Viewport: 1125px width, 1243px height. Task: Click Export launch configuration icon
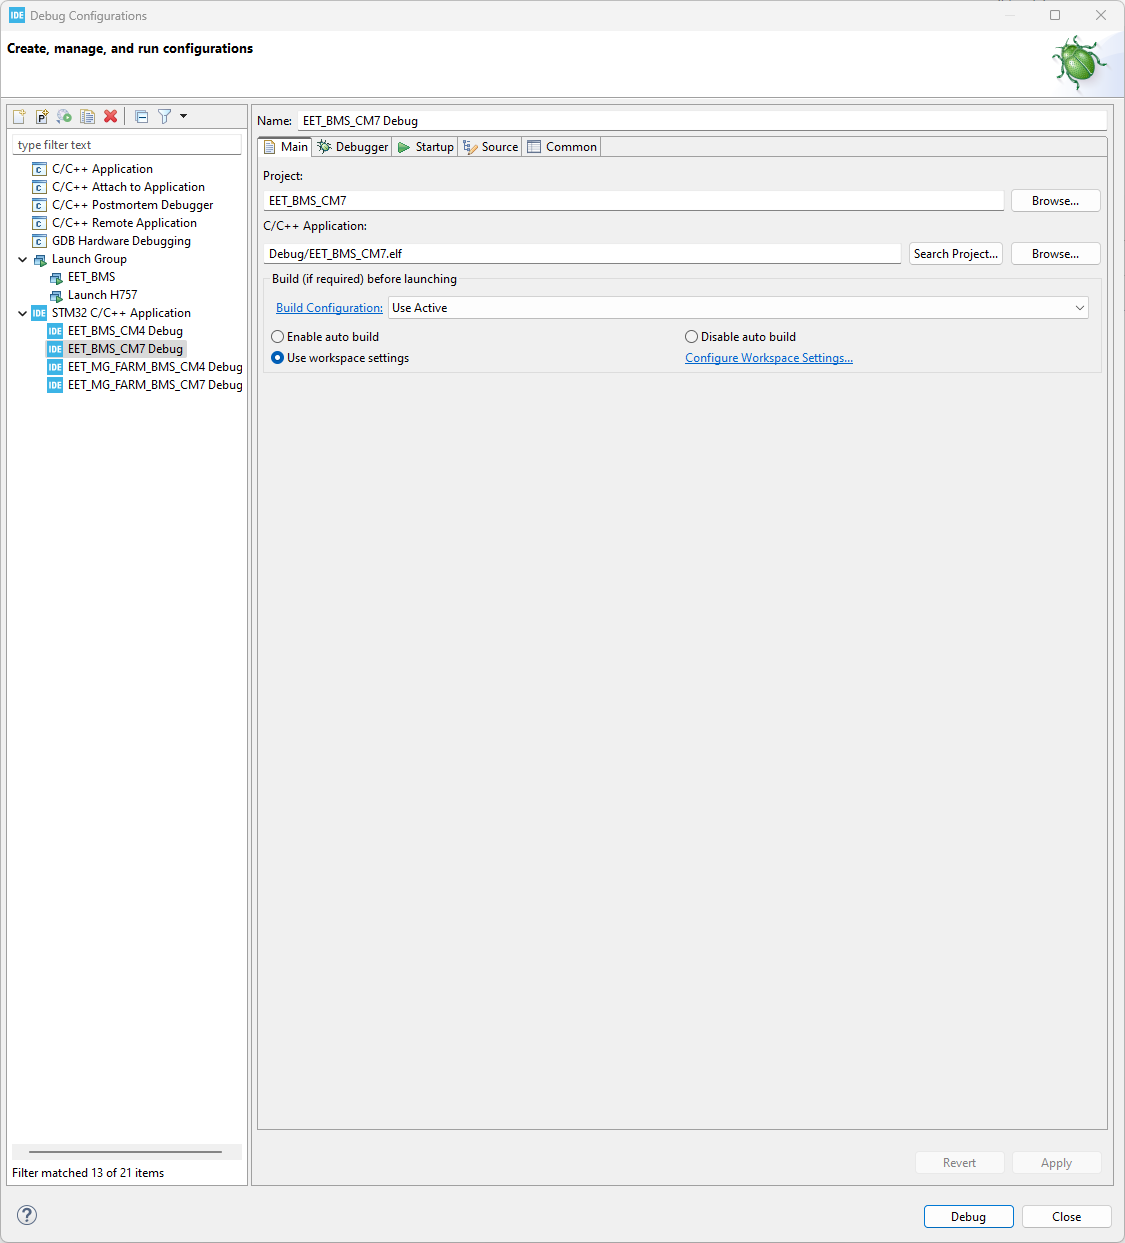64,116
